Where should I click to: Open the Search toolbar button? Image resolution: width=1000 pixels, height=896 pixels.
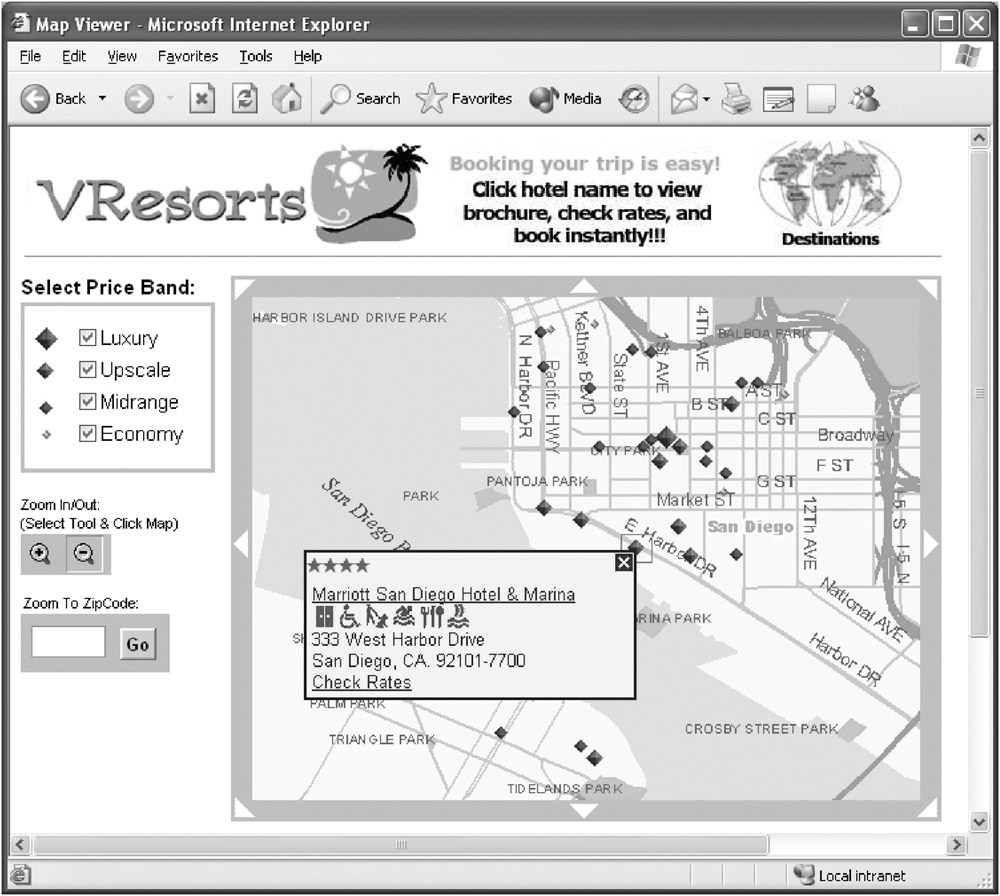(x=360, y=99)
